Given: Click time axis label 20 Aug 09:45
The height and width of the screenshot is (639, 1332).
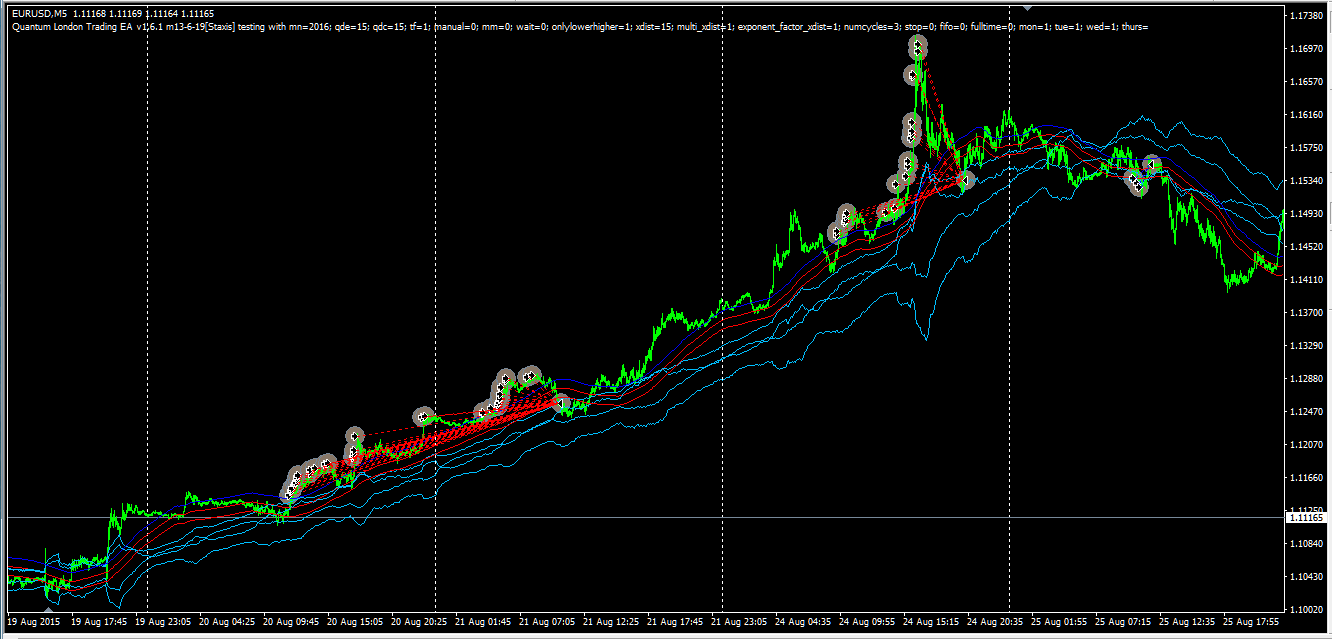Looking at the screenshot, I should pos(293,621).
